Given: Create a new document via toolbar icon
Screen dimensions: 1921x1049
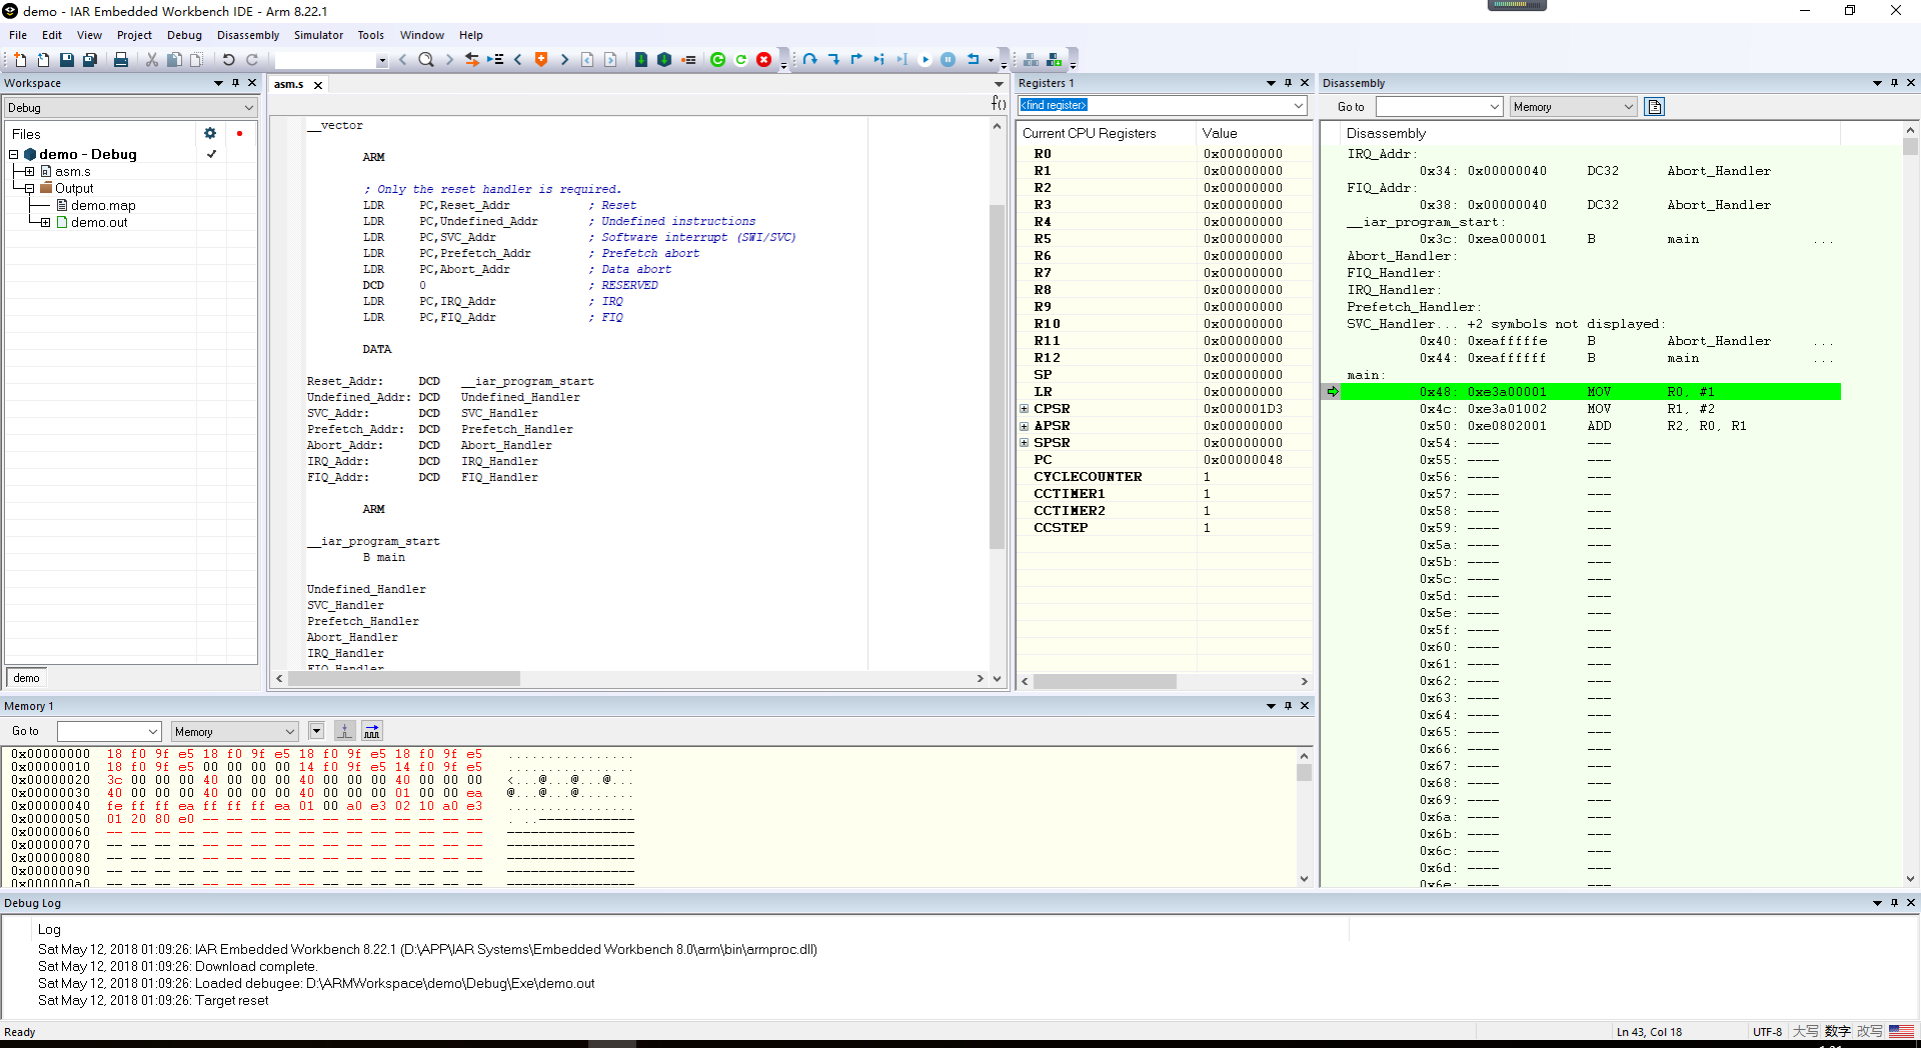Looking at the screenshot, I should point(20,60).
